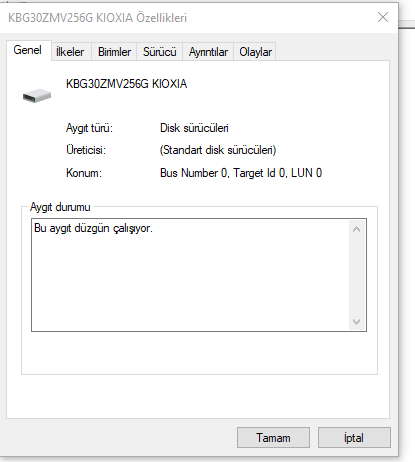Click the Disk sürücüleri device type value
415x462 pixels.
tap(194, 128)
